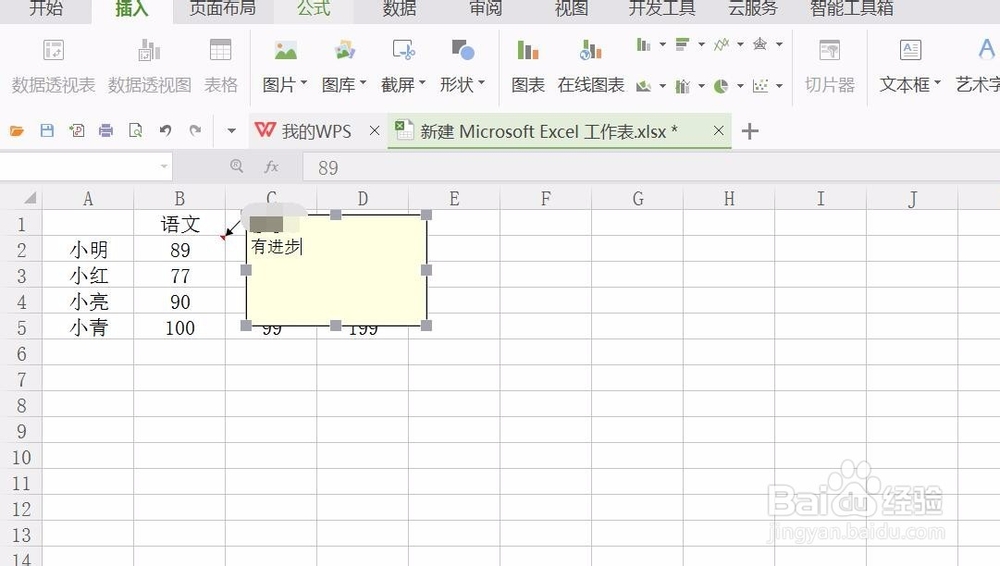Expand the radar chart dropdown arrow
Viewport: 1000px width, 566px height.
click(779, 45)
